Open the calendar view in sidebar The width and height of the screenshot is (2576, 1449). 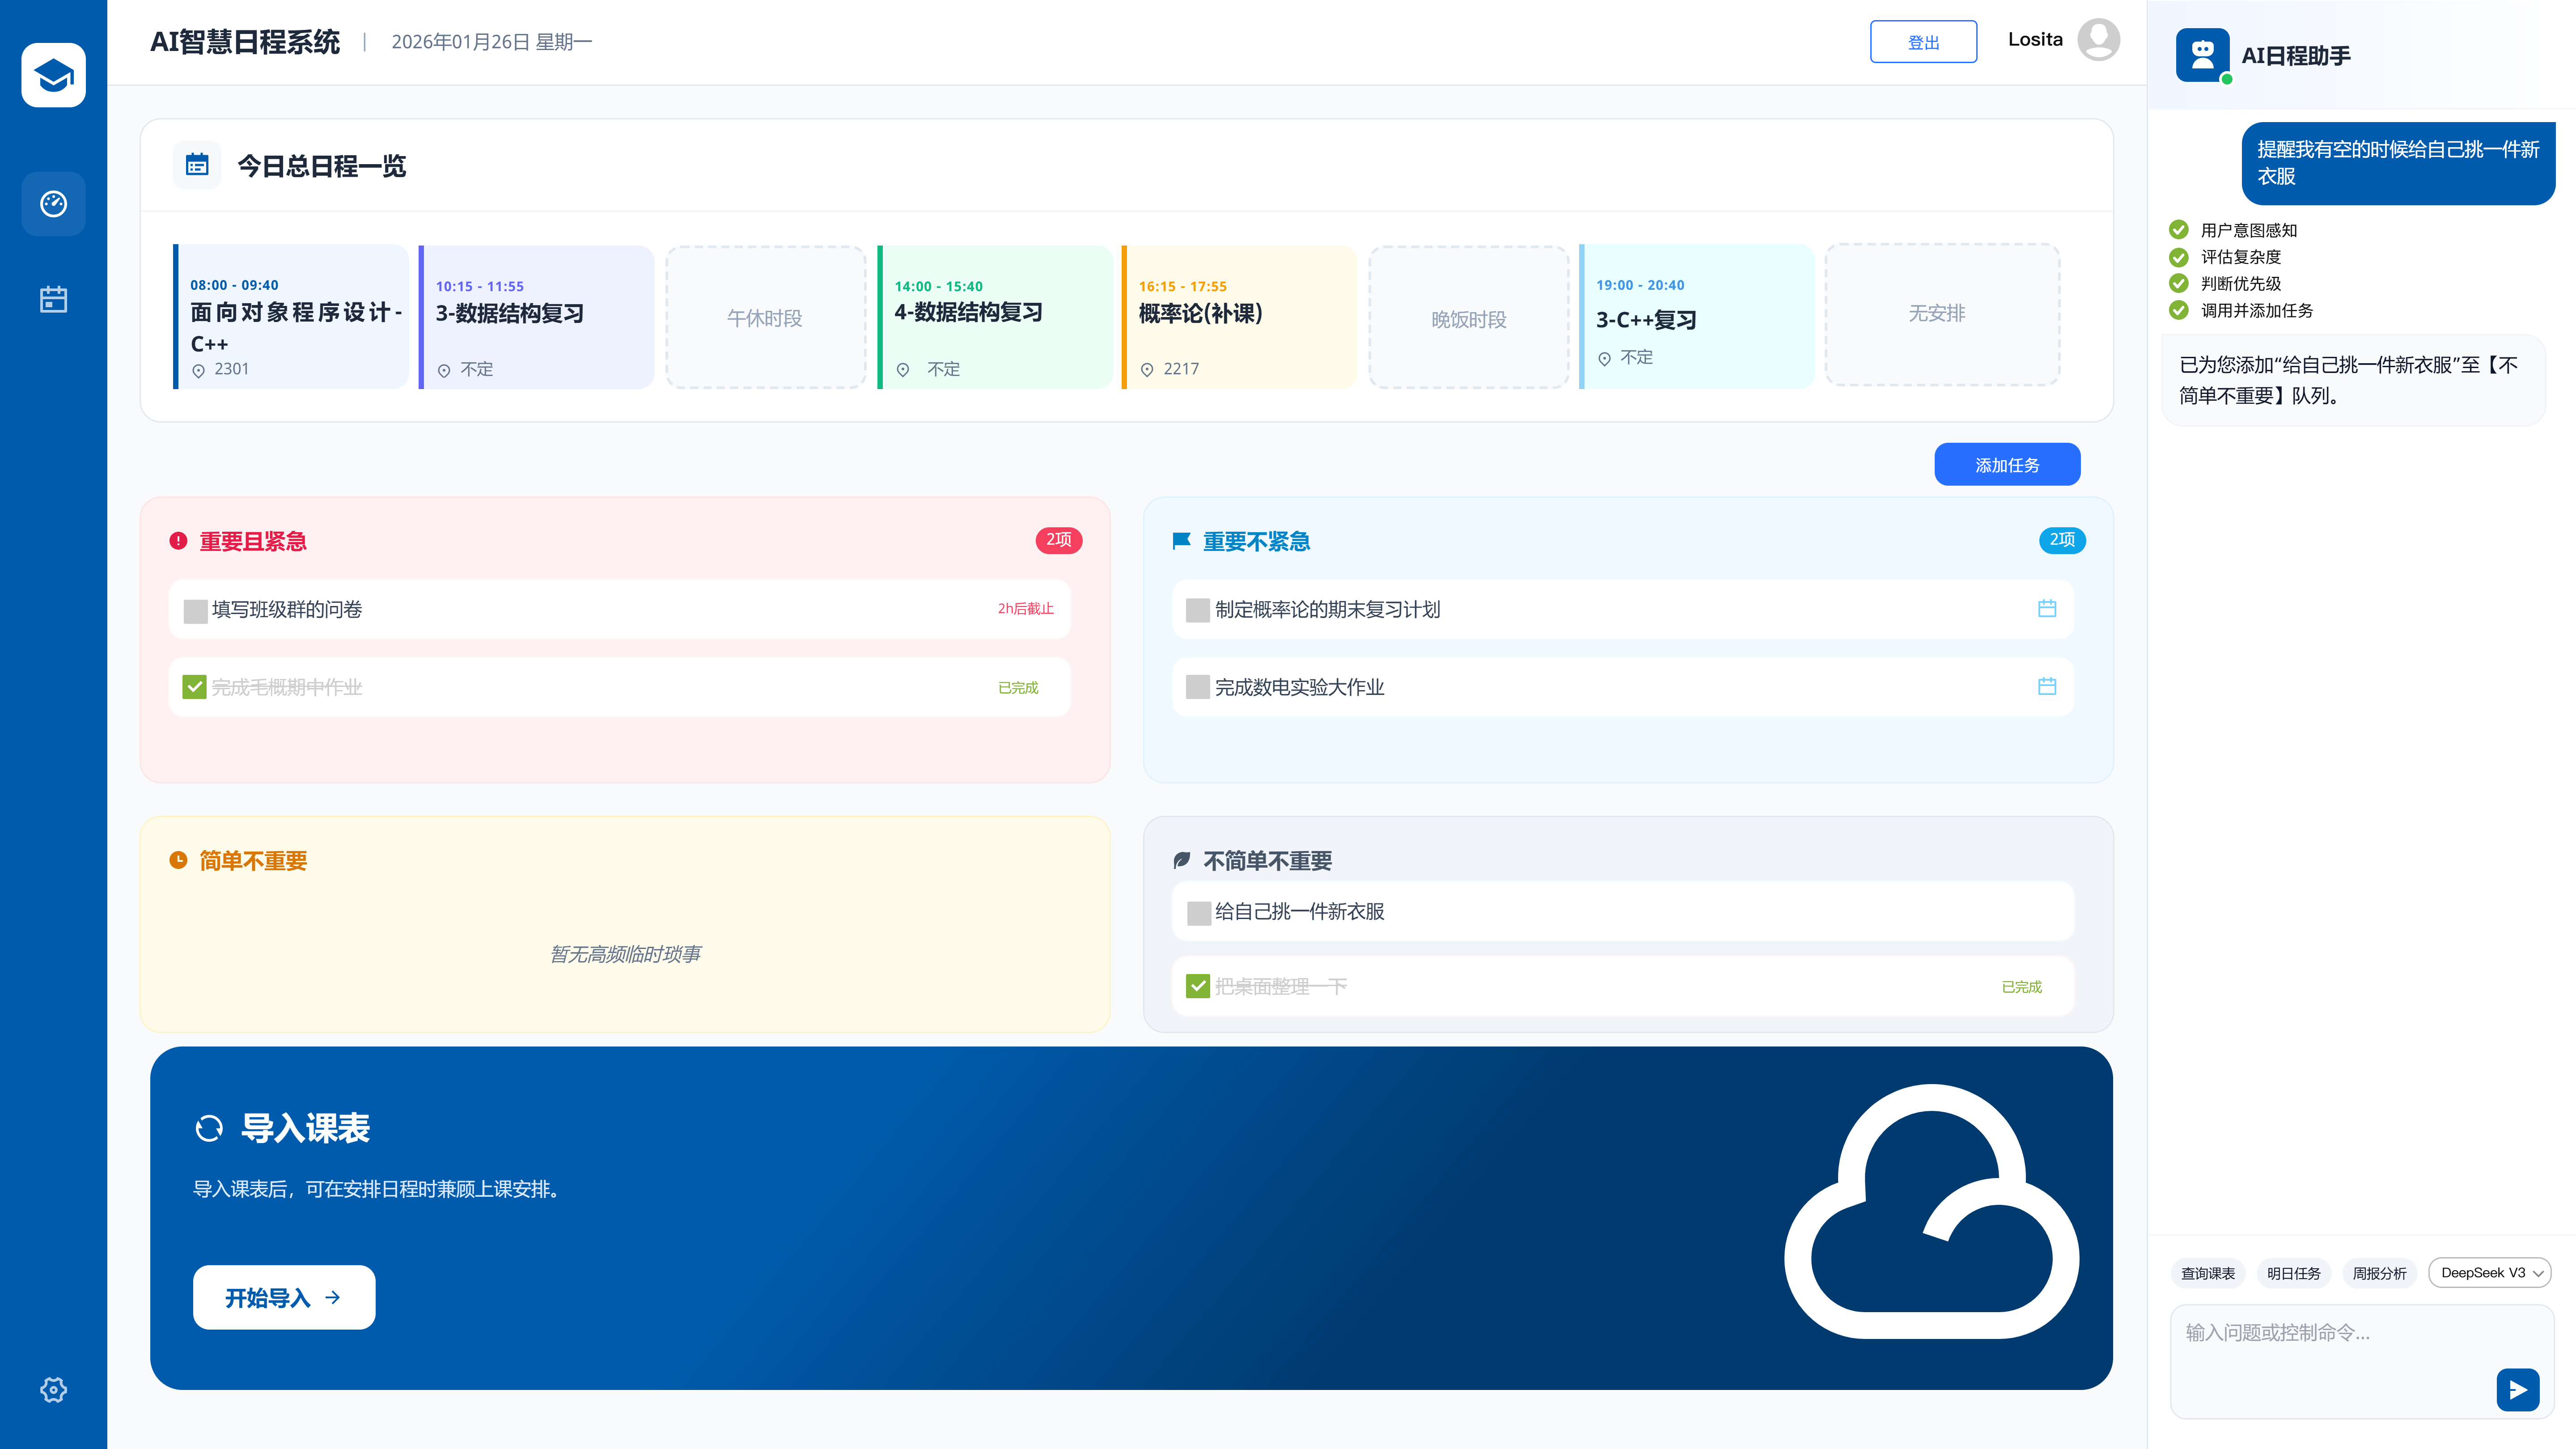tap(53, 299)
